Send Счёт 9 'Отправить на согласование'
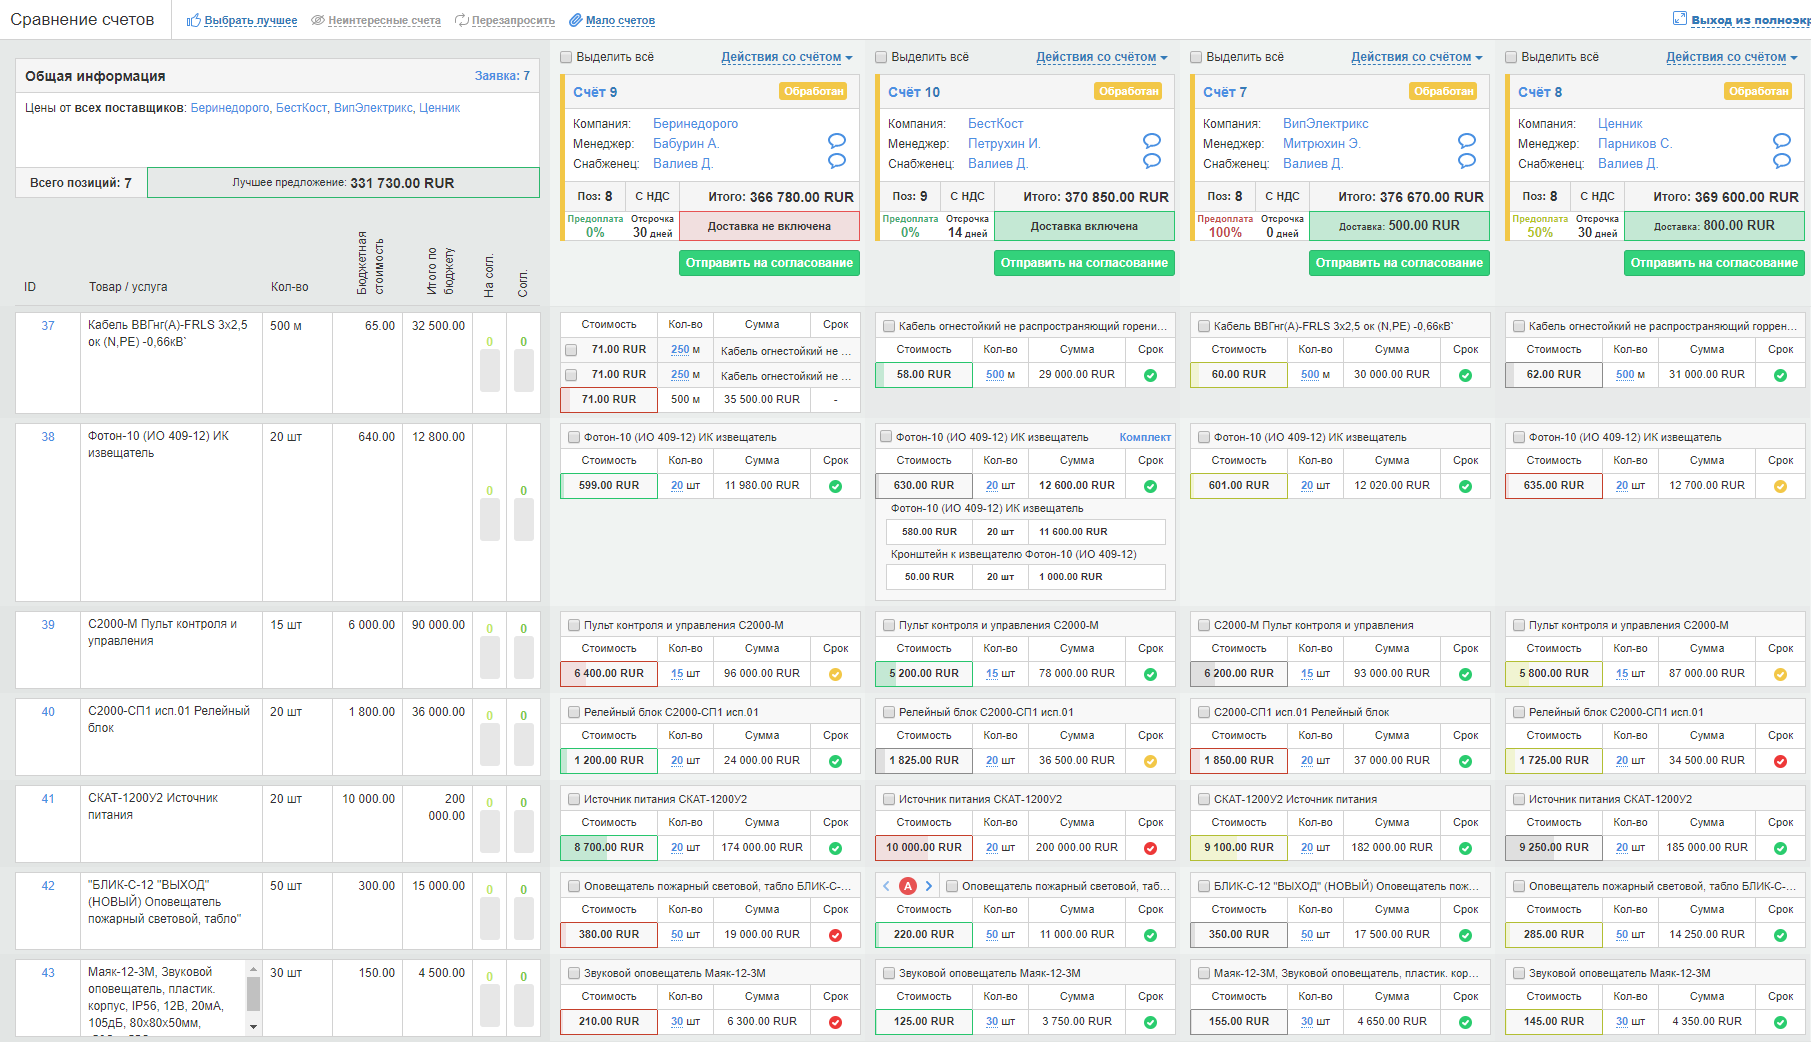This screenshot has width=1811, height=1042. click(x=769, y=263)
